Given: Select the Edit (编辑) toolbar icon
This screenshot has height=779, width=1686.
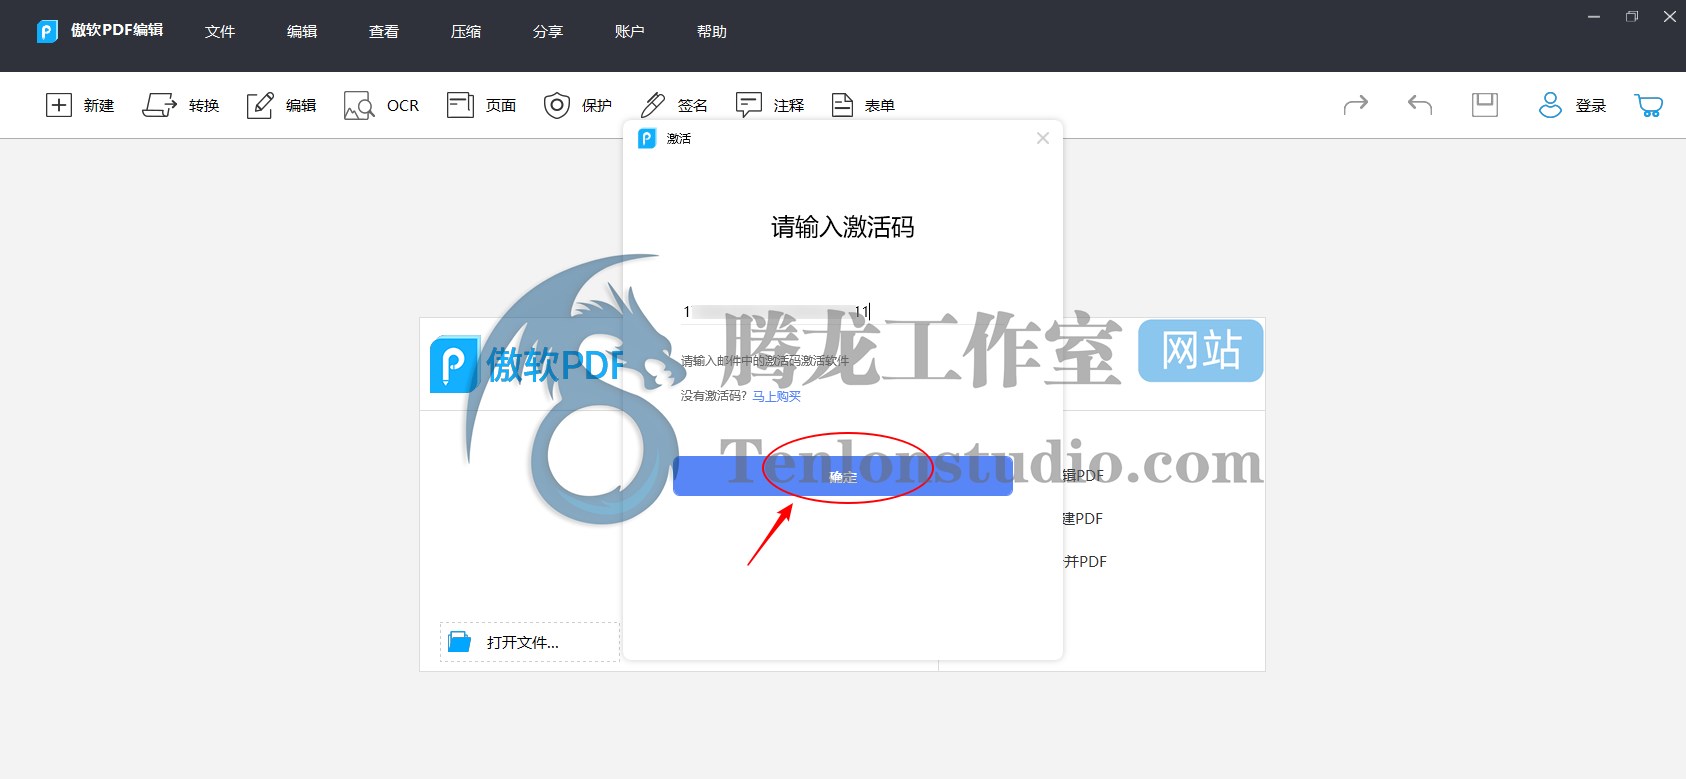Looking at the screenshot, I should (260, 105).
